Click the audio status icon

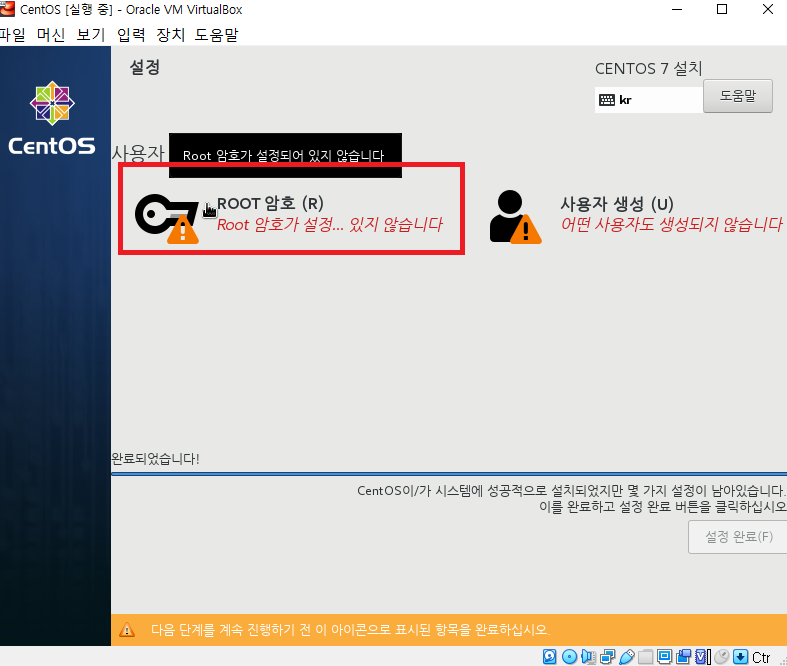coord(588,656)
